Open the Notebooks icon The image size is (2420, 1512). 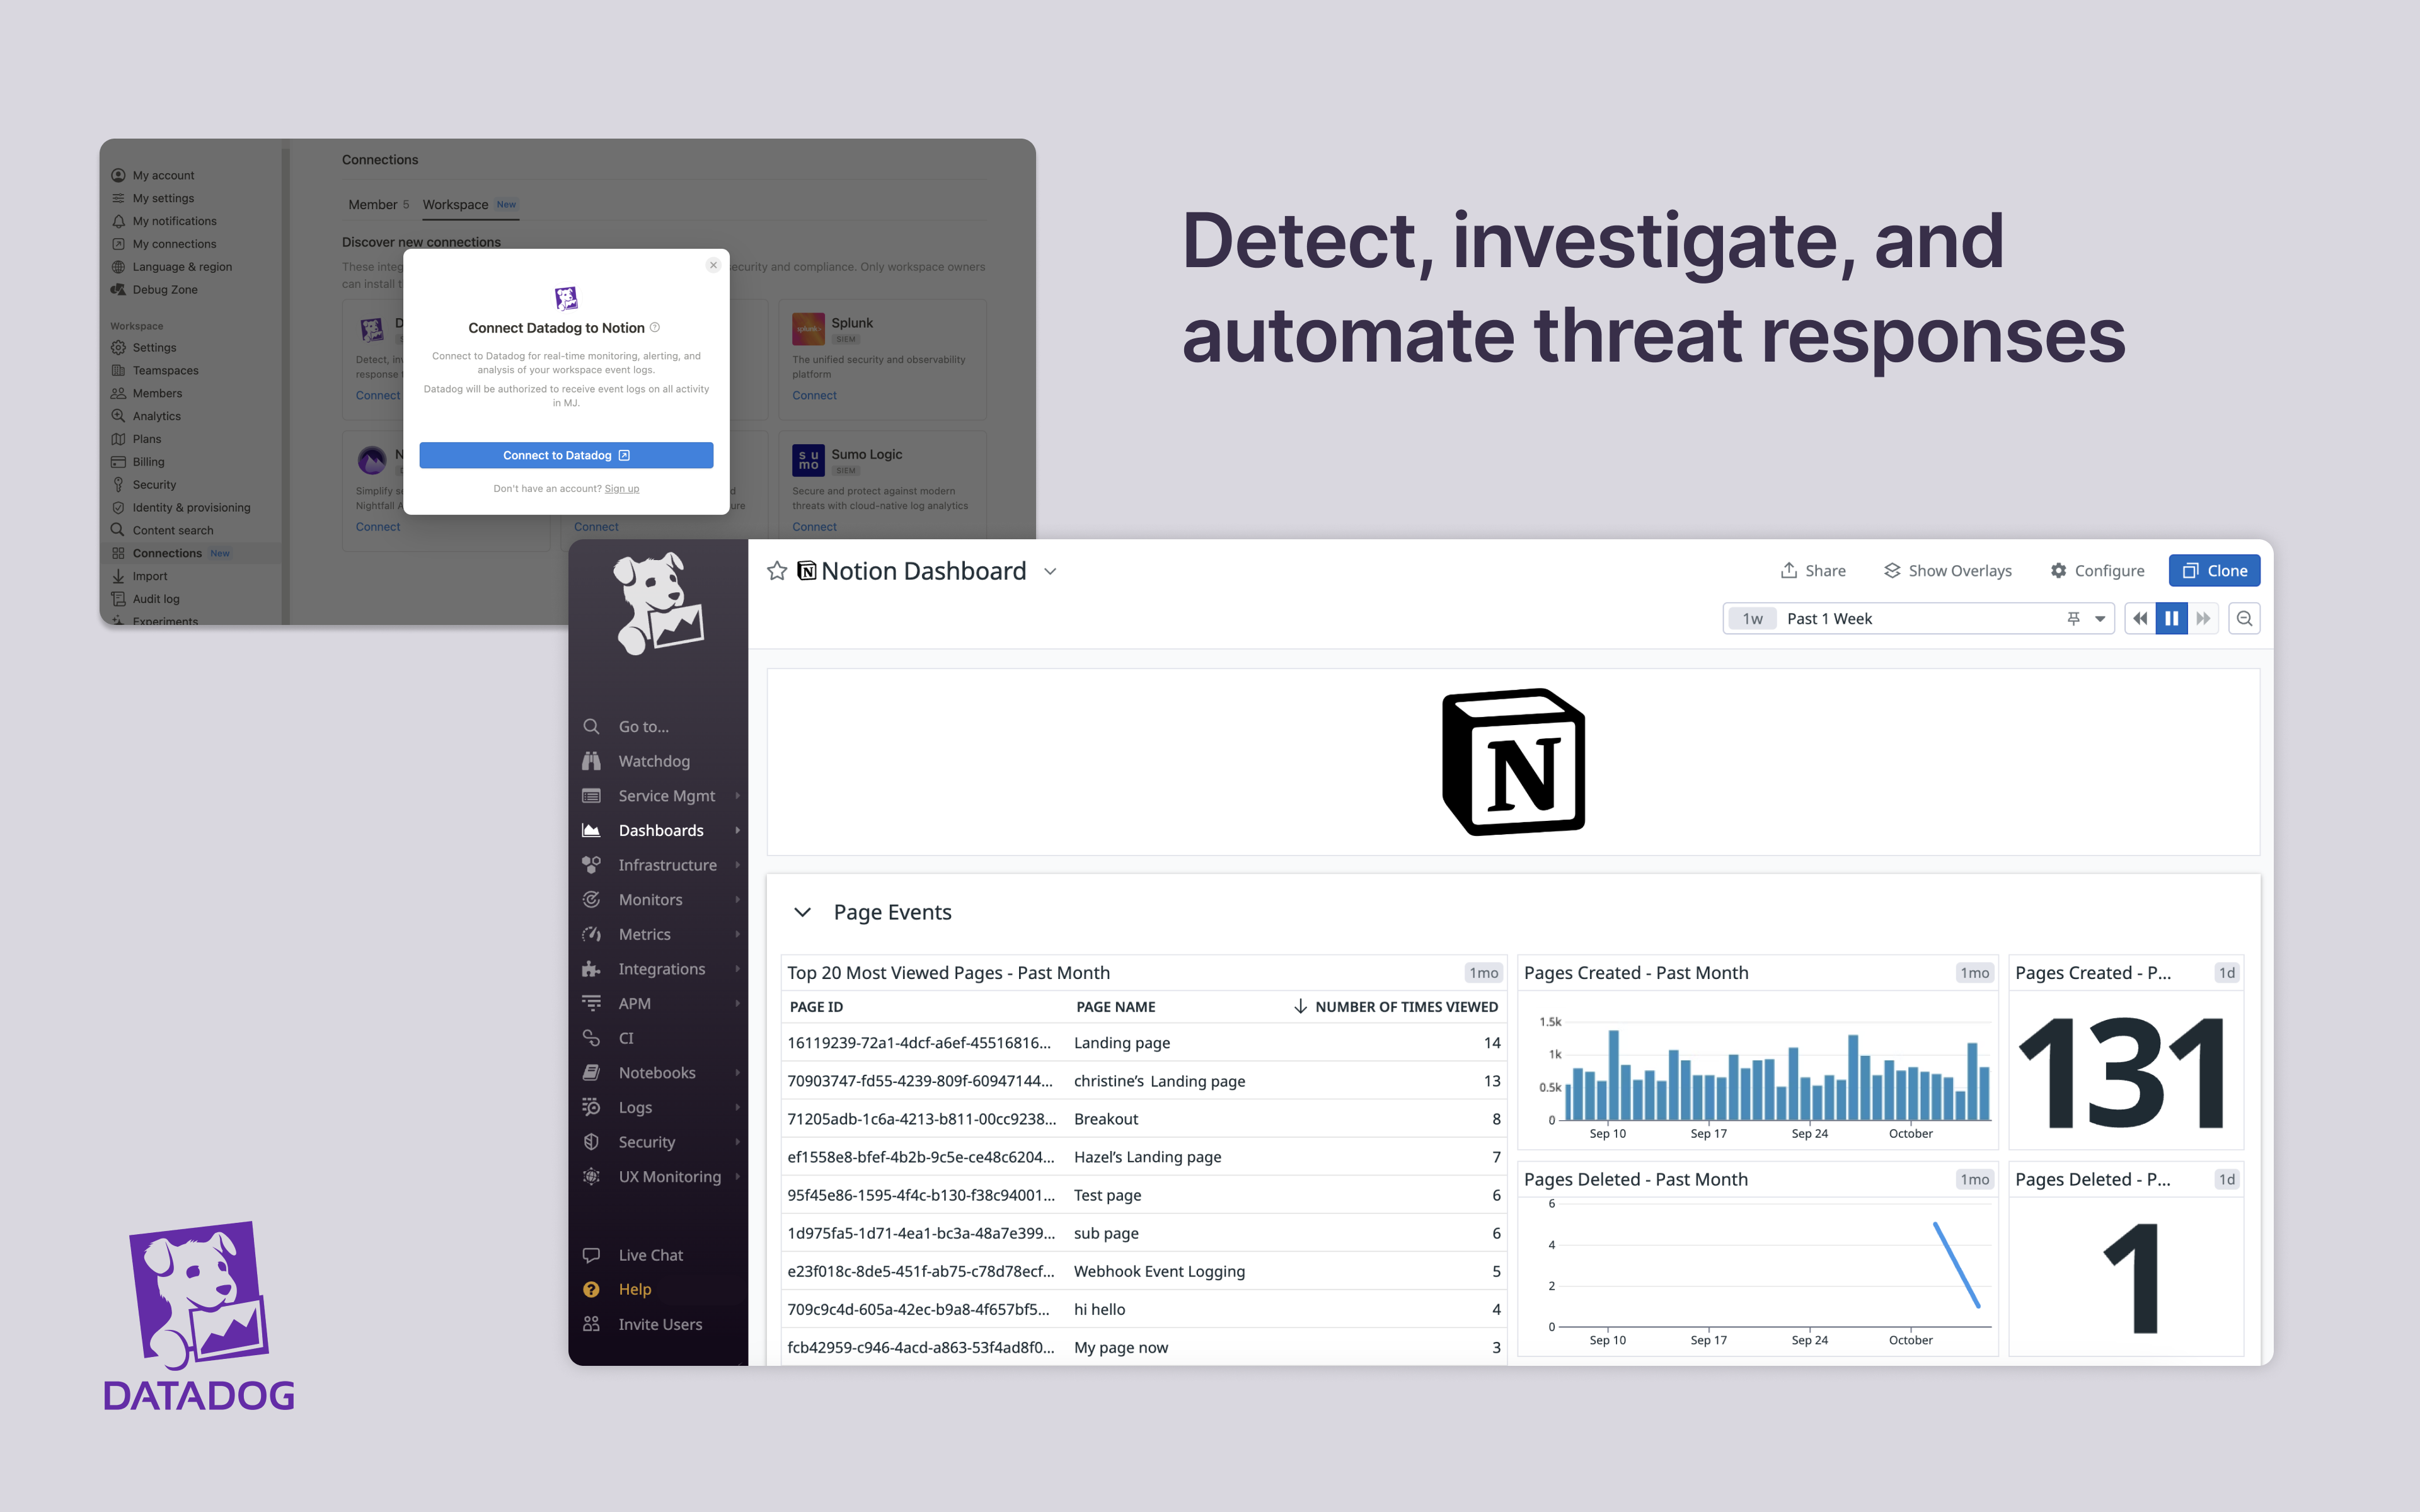tap(592, 1072)
